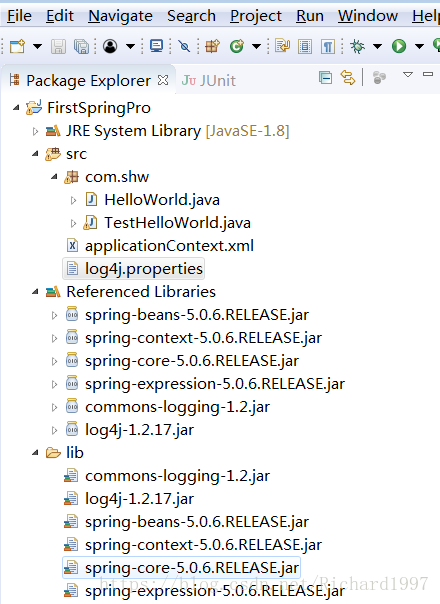440x604 pixels.
Task: Collapse the FirstSpringPro project node
Action: tap(16, 108)
